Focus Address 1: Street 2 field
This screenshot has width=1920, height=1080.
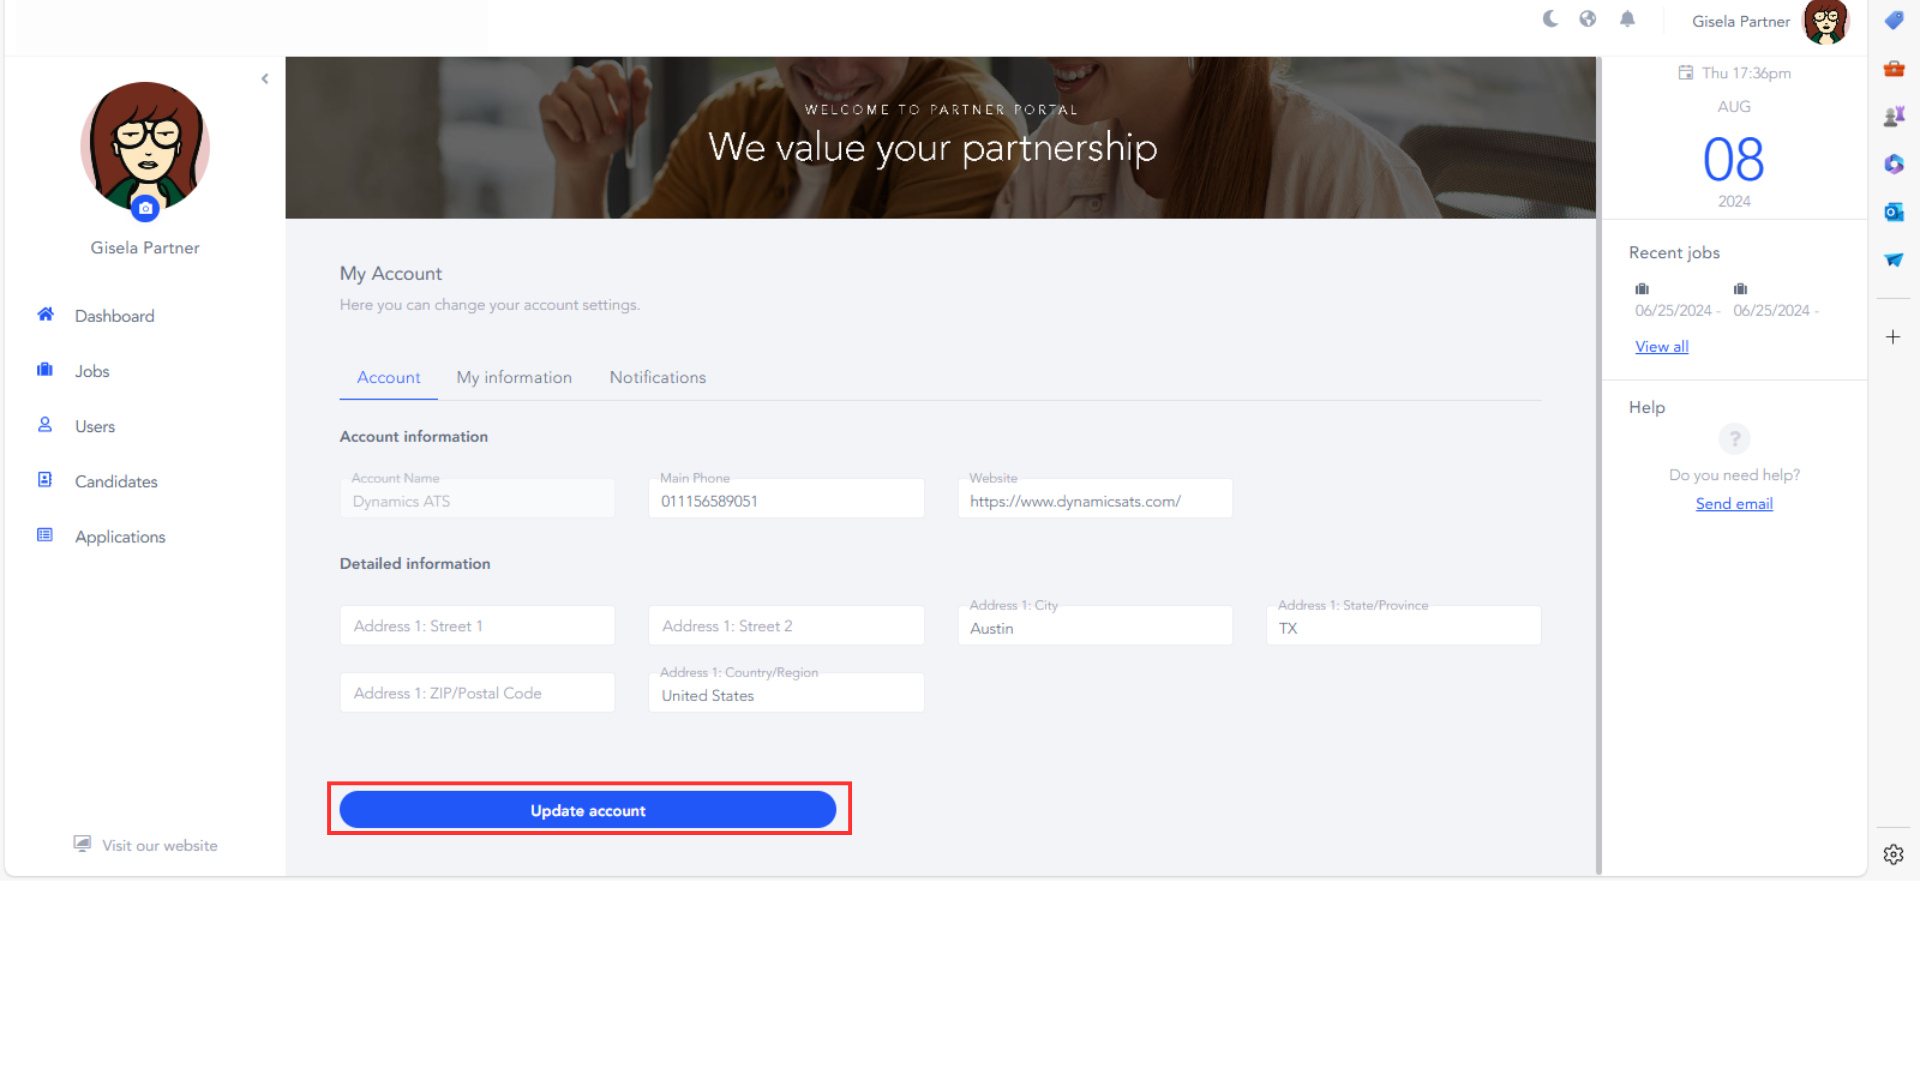click(786, 625)
